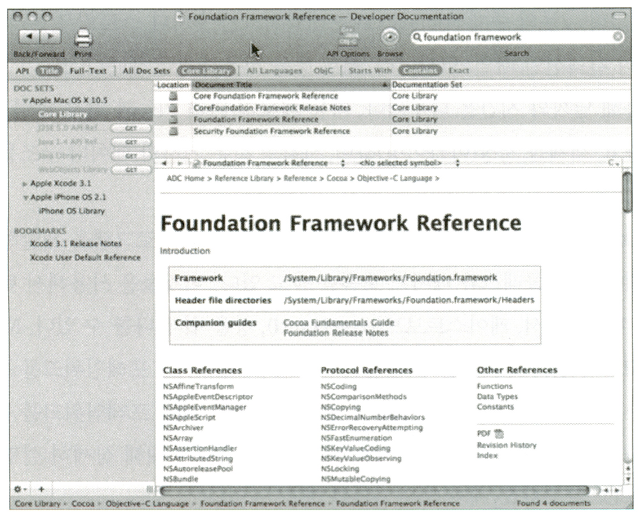
Task: Open the Cocoa Fundamentals Guide link
Action: pos(339,322)
